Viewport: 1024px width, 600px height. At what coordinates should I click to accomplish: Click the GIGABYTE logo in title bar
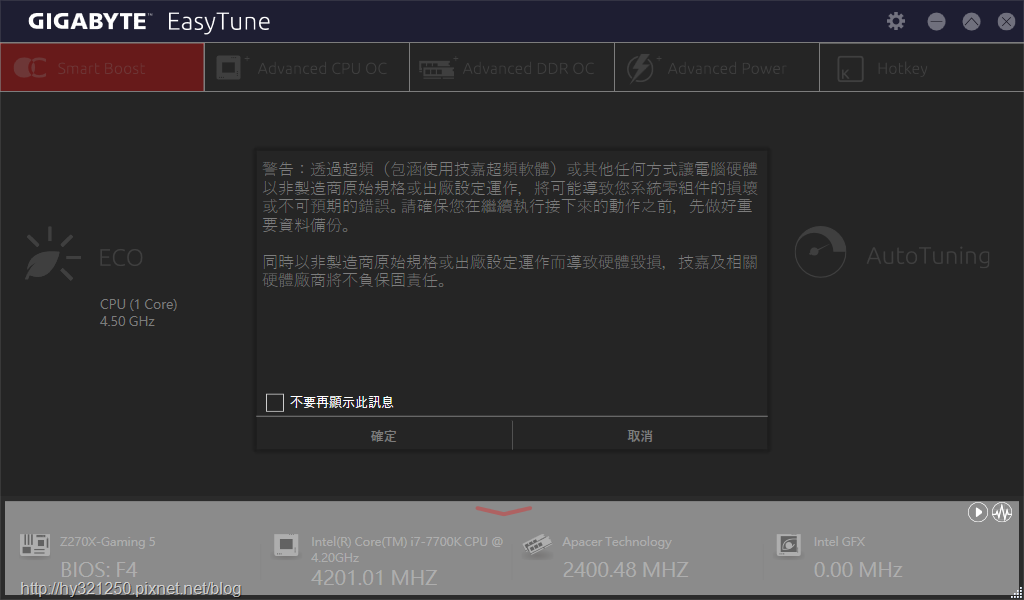(88, 22)
